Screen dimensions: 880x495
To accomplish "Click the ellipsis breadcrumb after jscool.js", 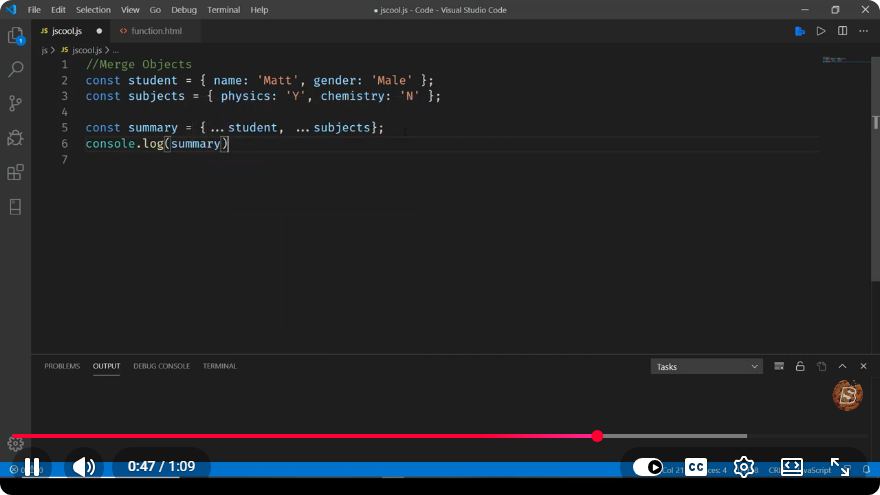I will click(x=116, y=50).
